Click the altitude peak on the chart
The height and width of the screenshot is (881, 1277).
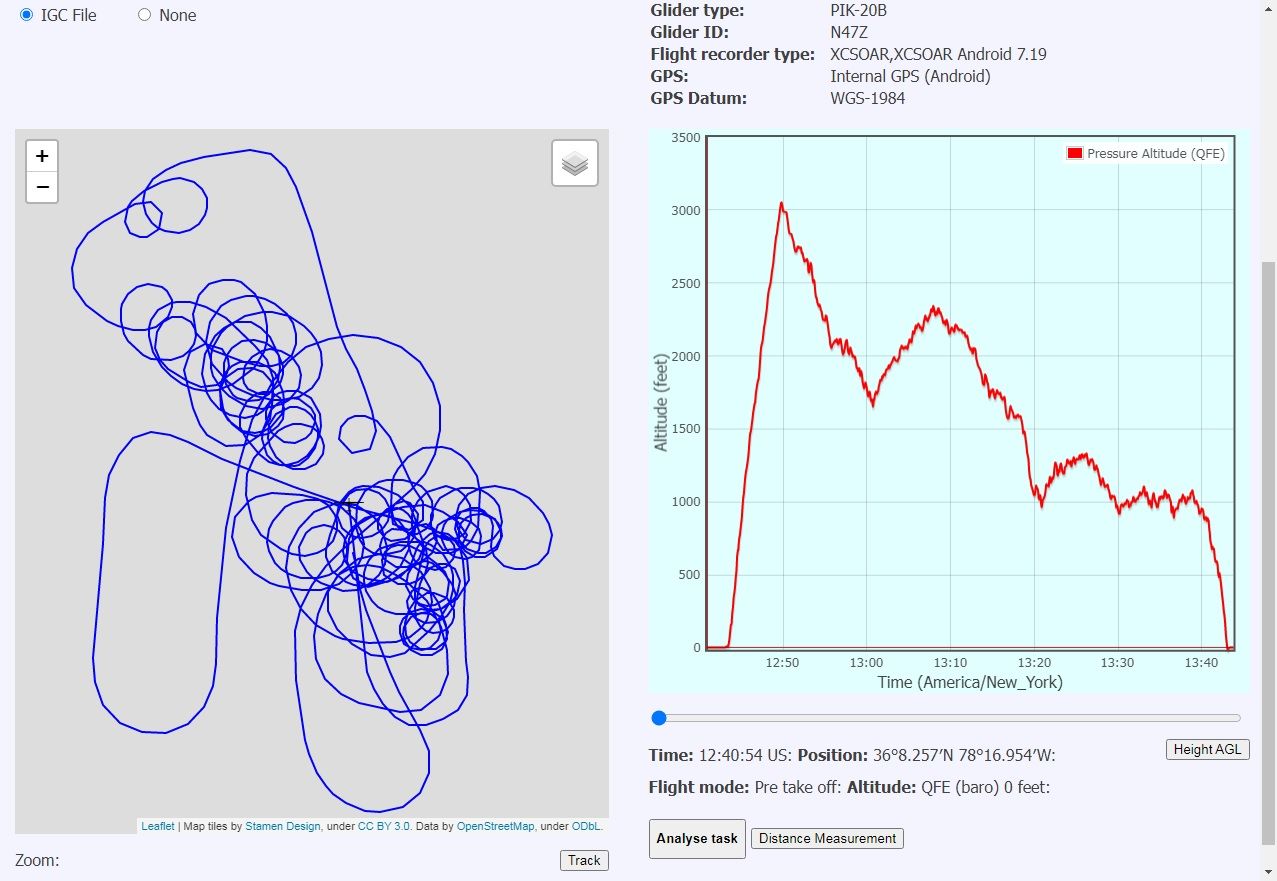[x=782, y=204]
